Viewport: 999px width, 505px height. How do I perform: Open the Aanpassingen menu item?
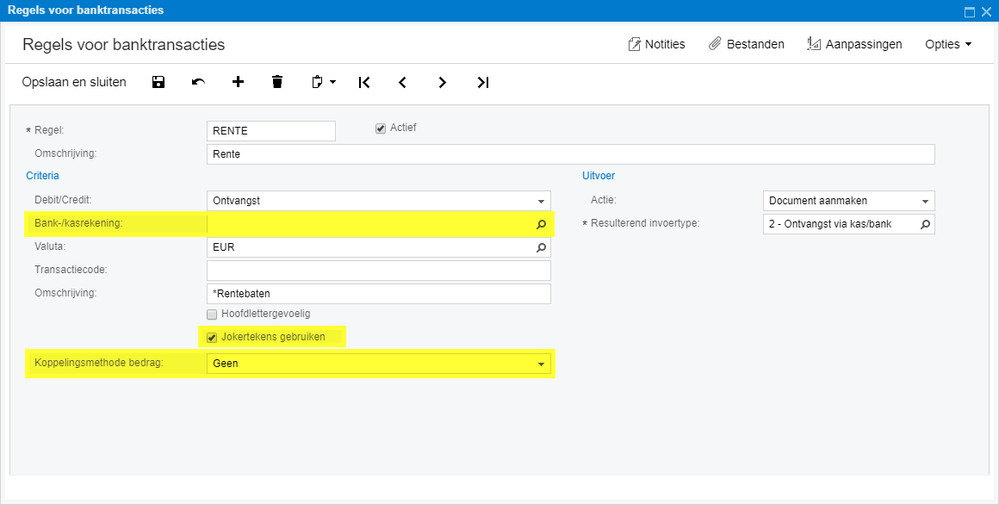click(855, 44)
